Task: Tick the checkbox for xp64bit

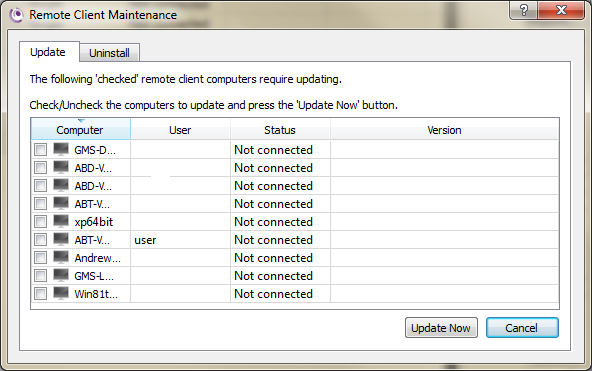Action: click(x=40, y=222)
